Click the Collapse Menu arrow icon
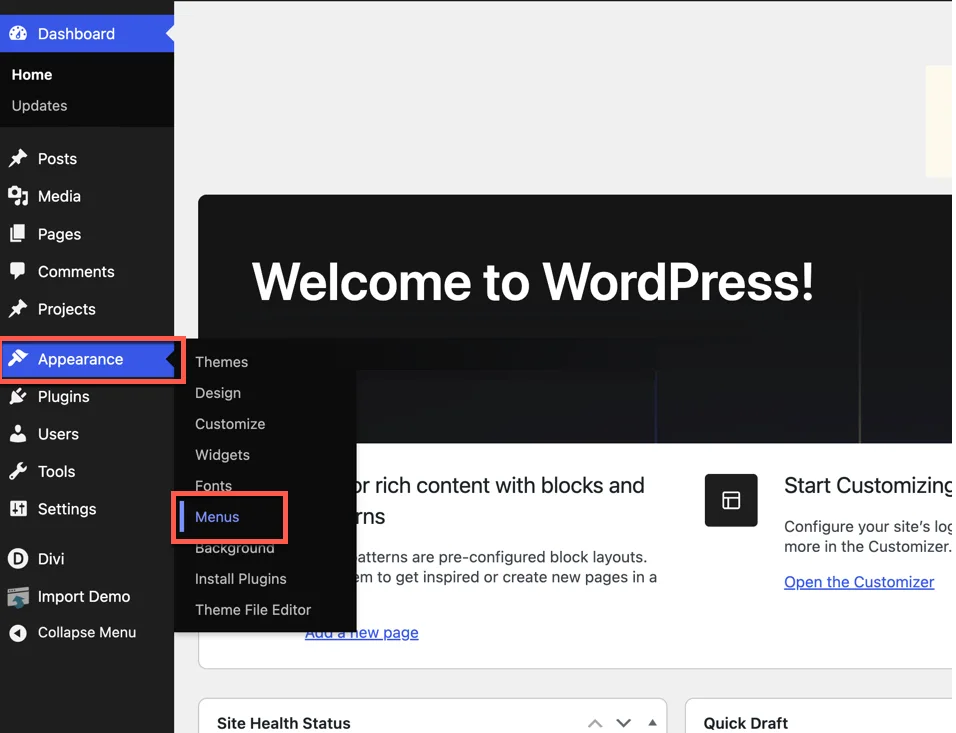956x733 pixels. [x=18, y=633]
